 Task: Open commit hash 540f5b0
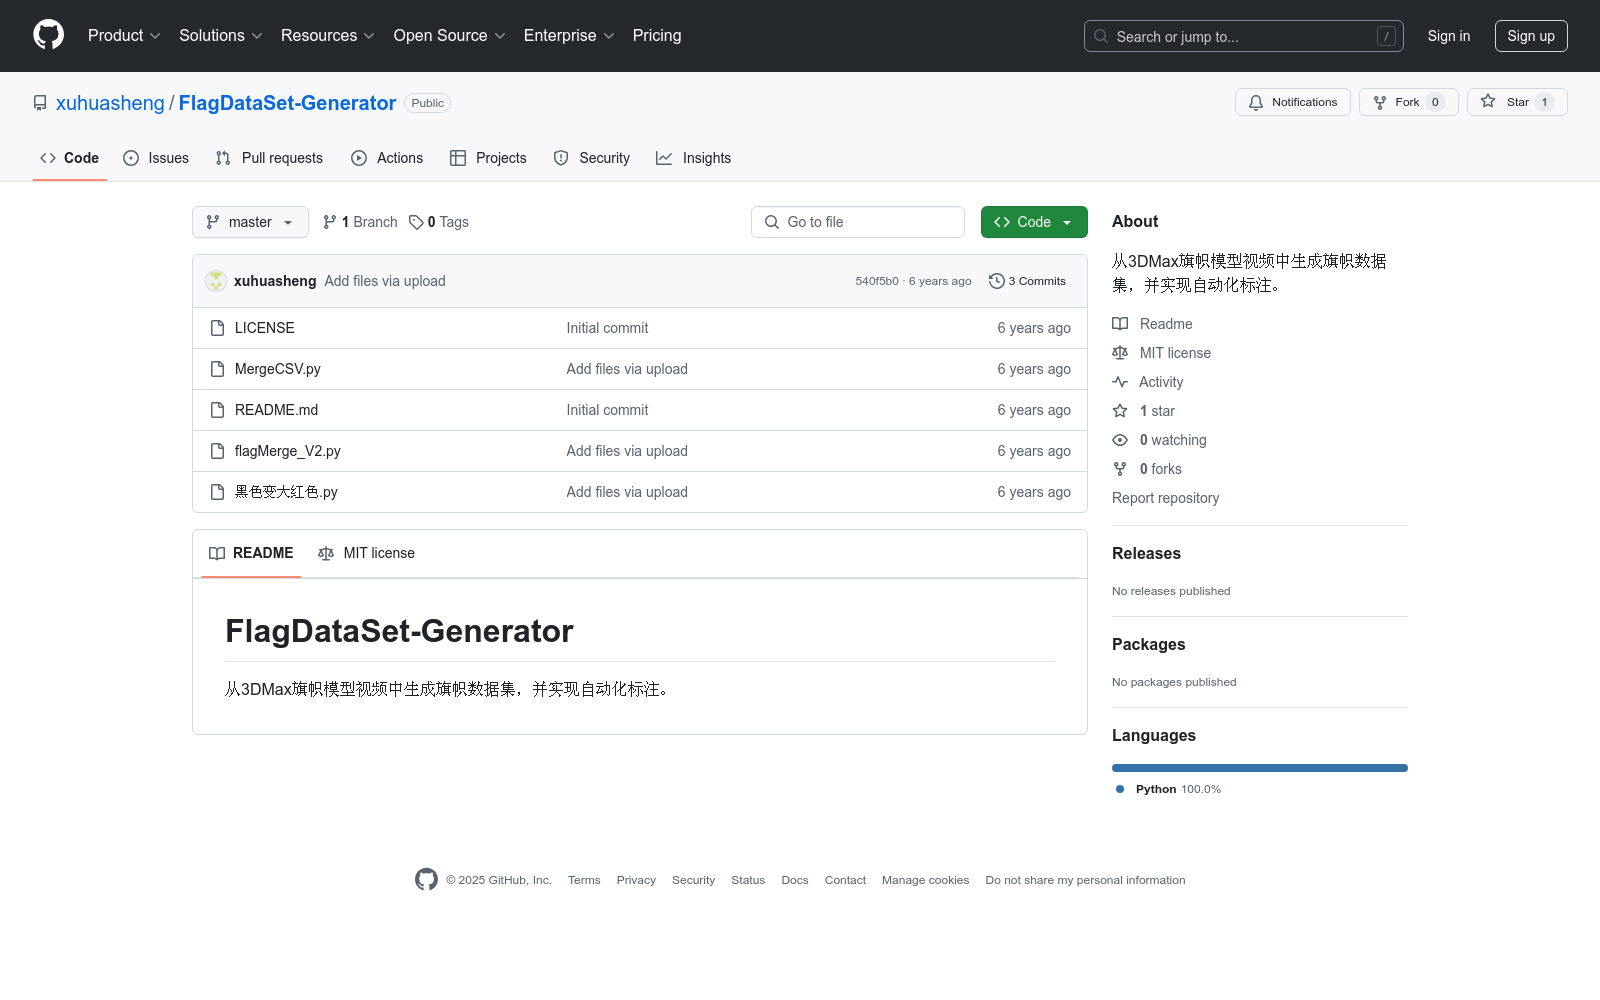(x=877, y=281)
